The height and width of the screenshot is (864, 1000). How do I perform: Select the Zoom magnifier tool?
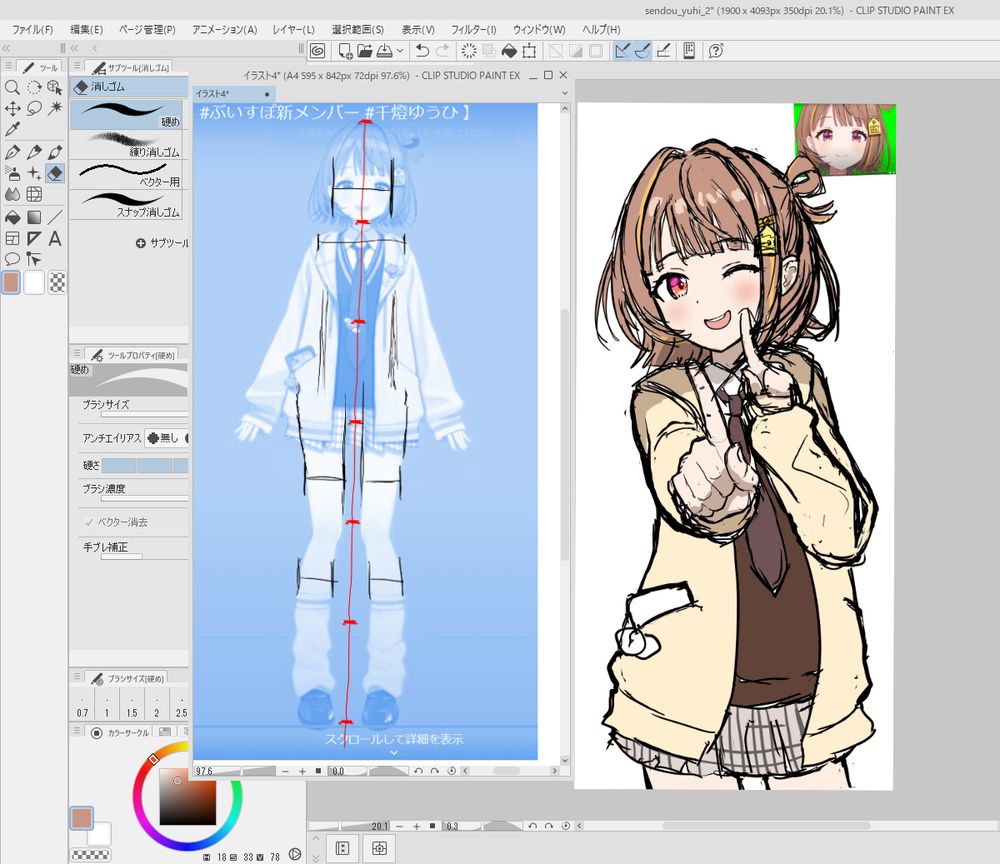coord(12,87)
